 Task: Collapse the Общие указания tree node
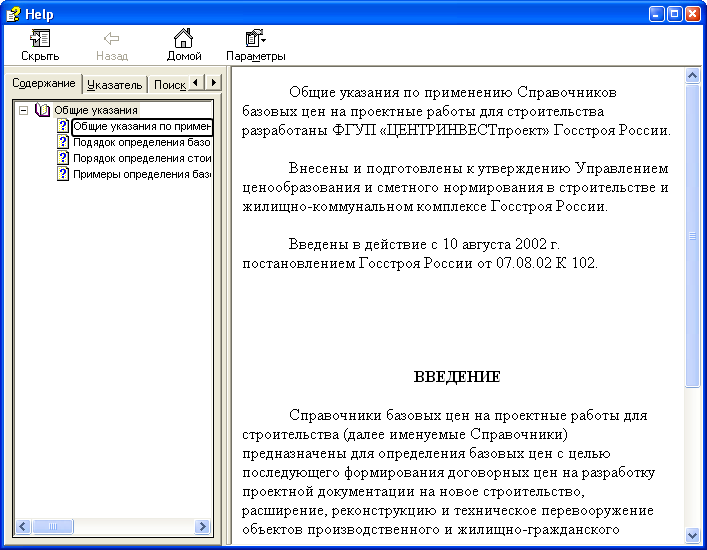[23, 110]
